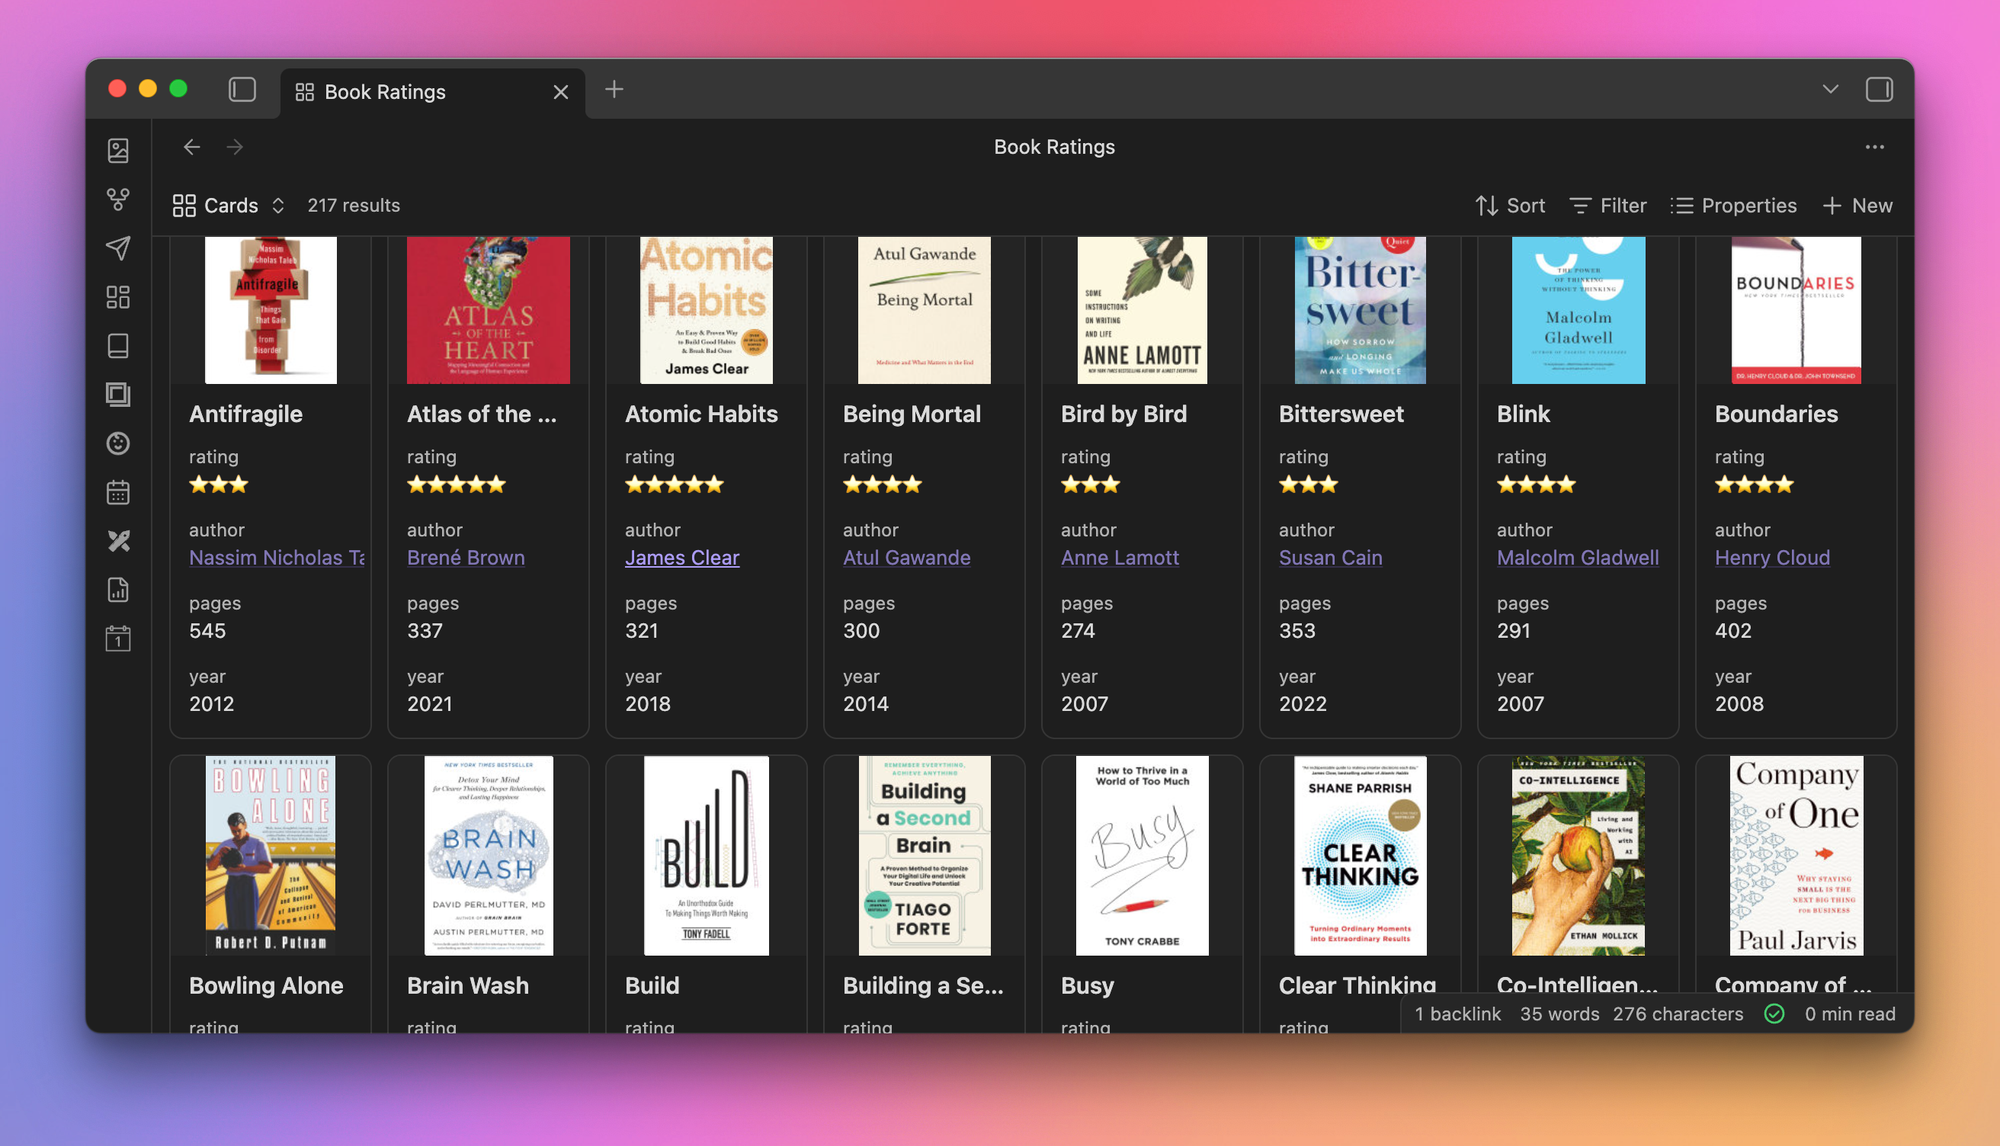Navigate back with the left arrow
Image resolution: width=2000 pixels, height=1146 pixels.
click(x=192, y=147)
